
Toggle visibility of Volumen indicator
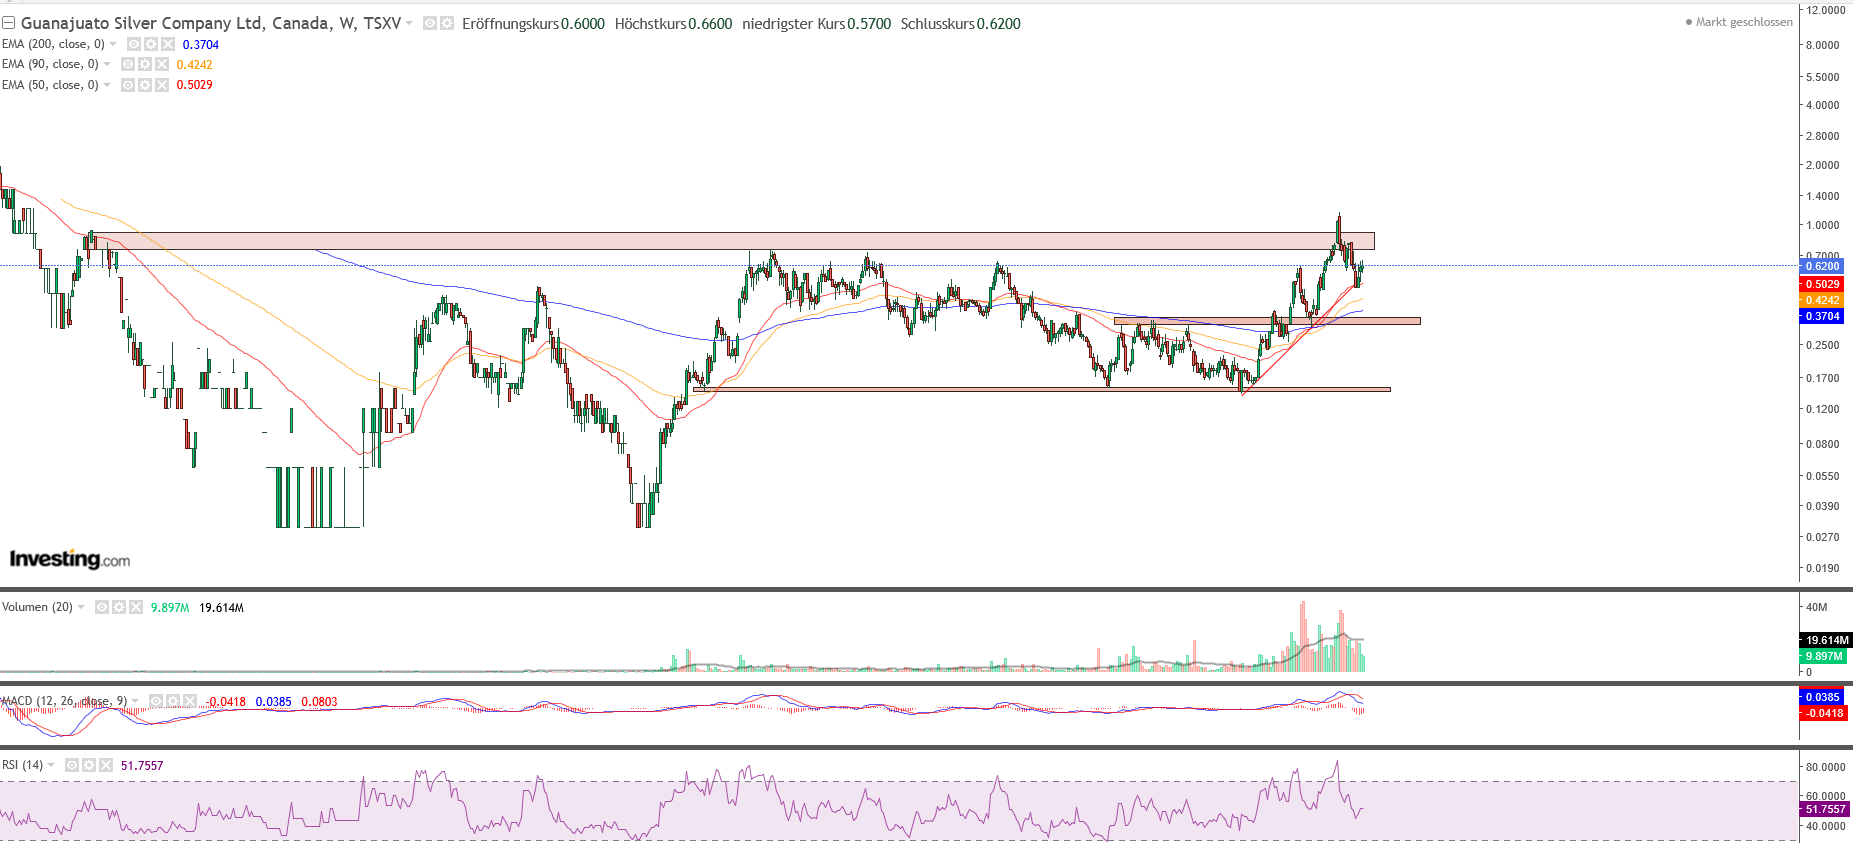[102, 607]
